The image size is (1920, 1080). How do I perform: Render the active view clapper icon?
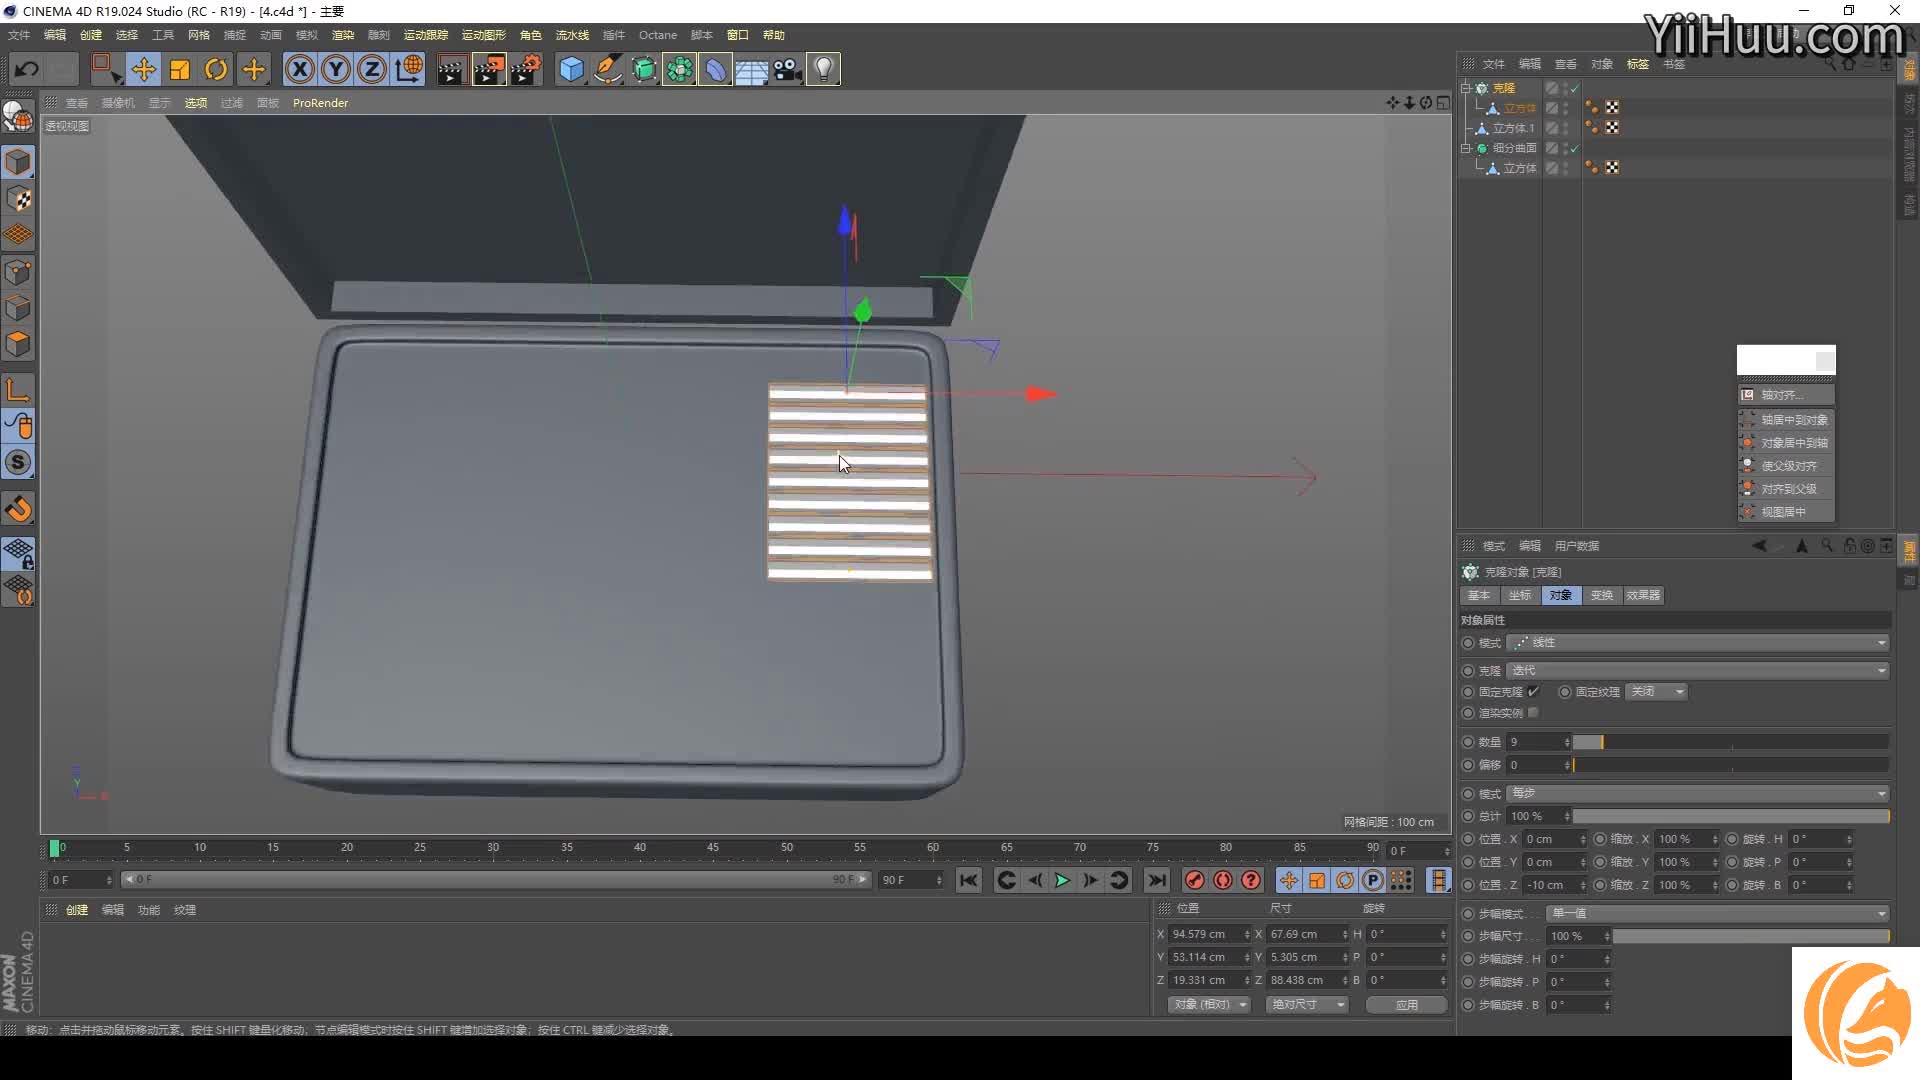[451, 69]
